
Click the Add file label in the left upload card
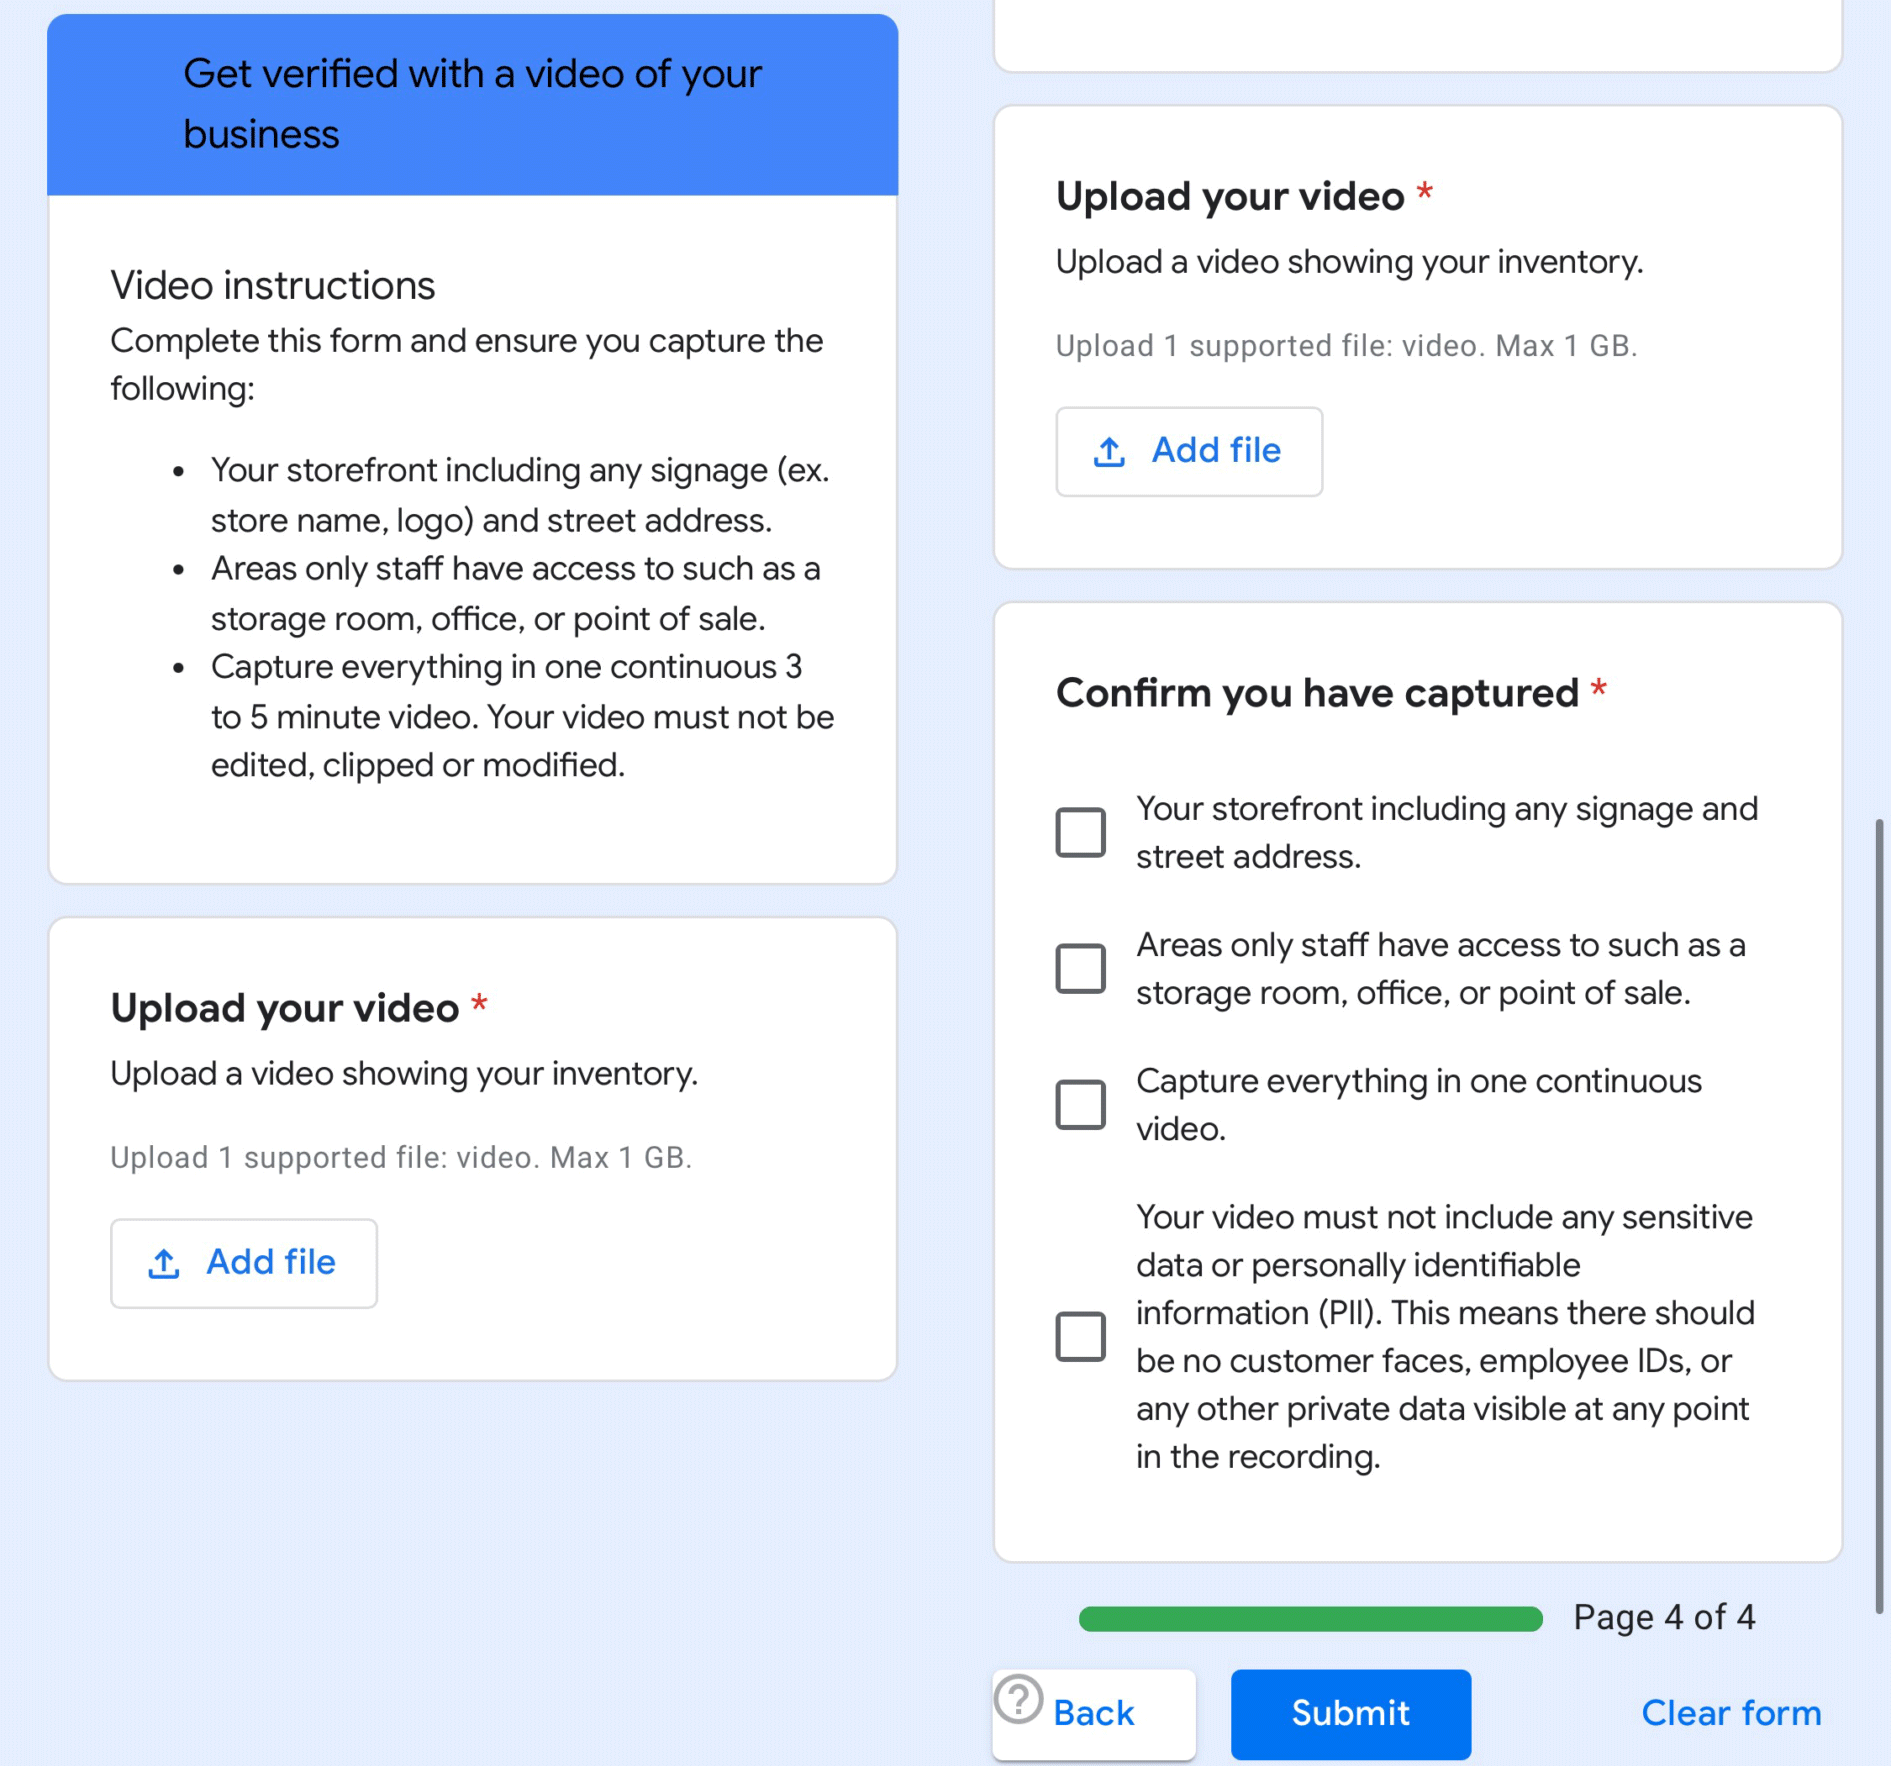[x=271, y=1262]
